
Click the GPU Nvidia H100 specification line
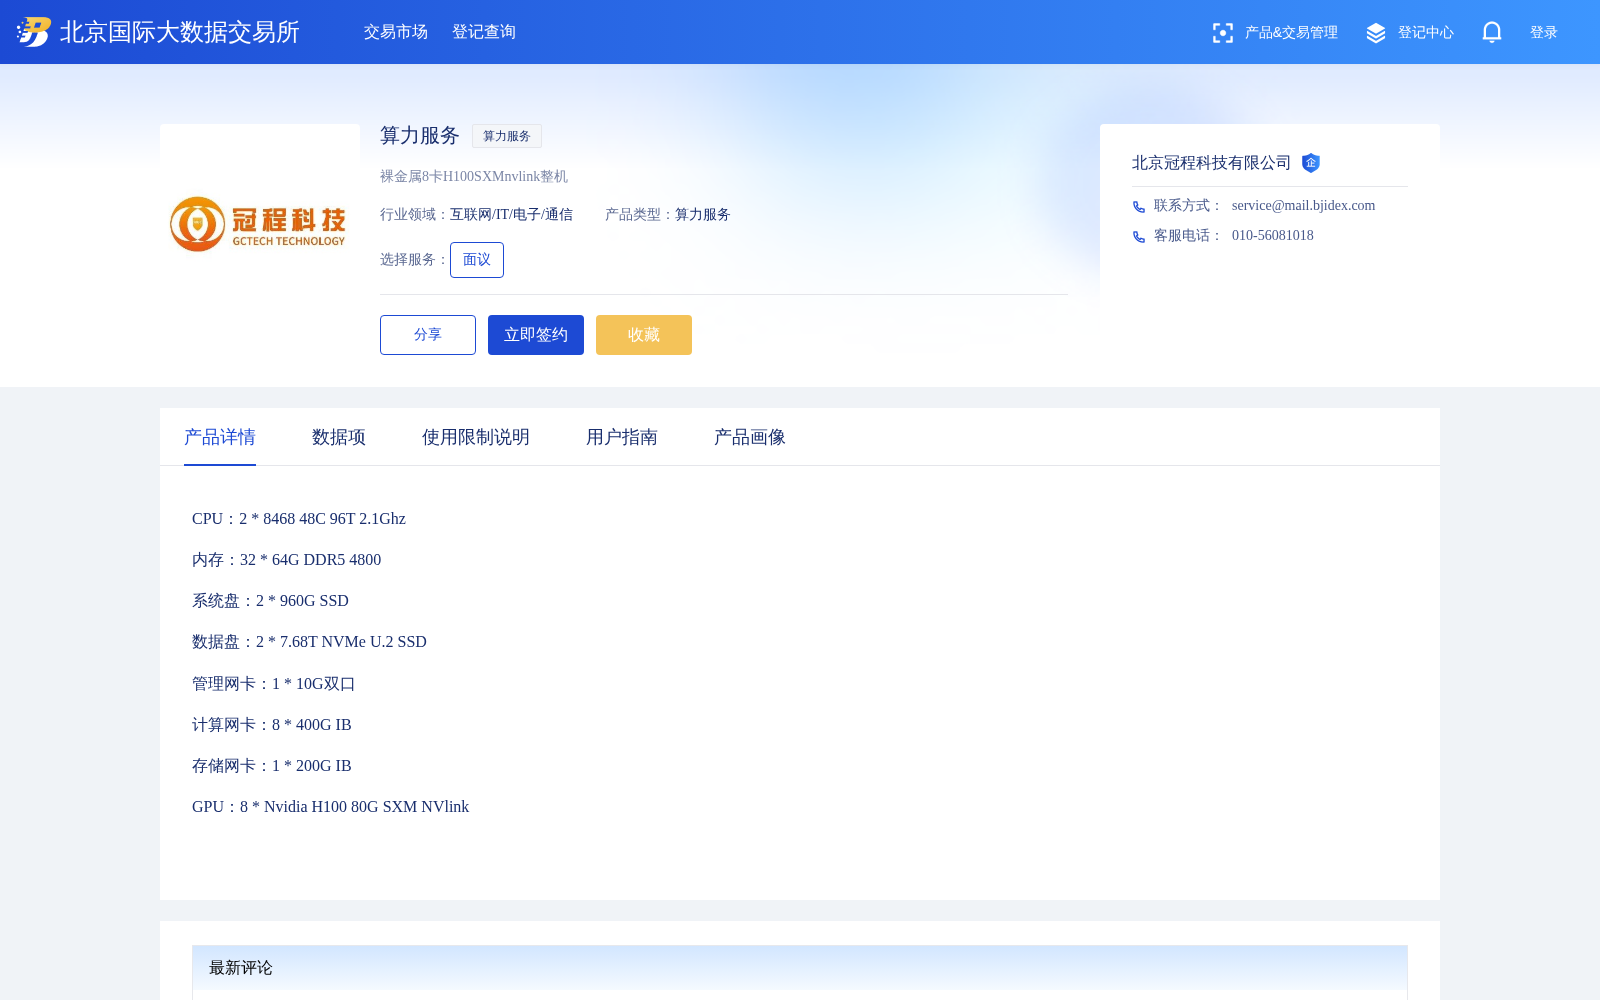pos(330,807)
